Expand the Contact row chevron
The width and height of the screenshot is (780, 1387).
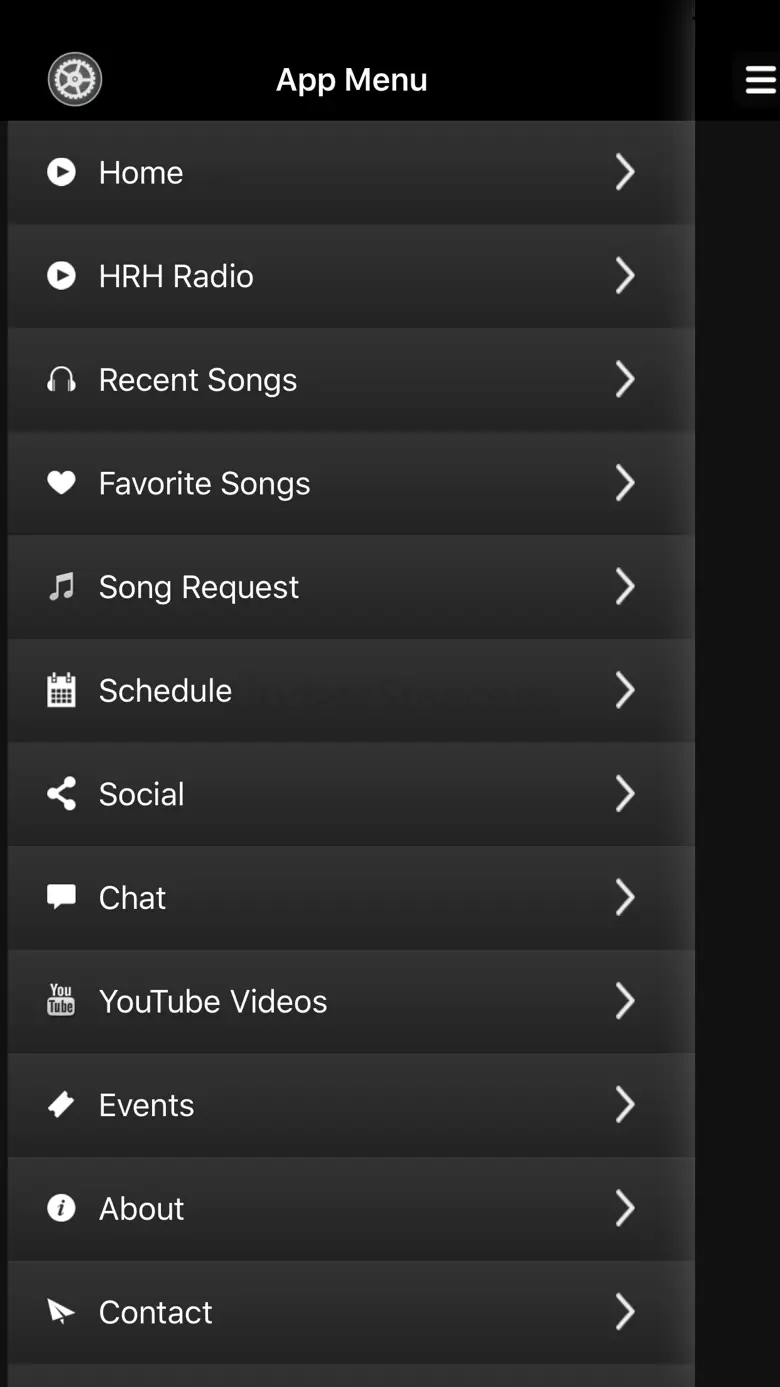pos(625,1311)
